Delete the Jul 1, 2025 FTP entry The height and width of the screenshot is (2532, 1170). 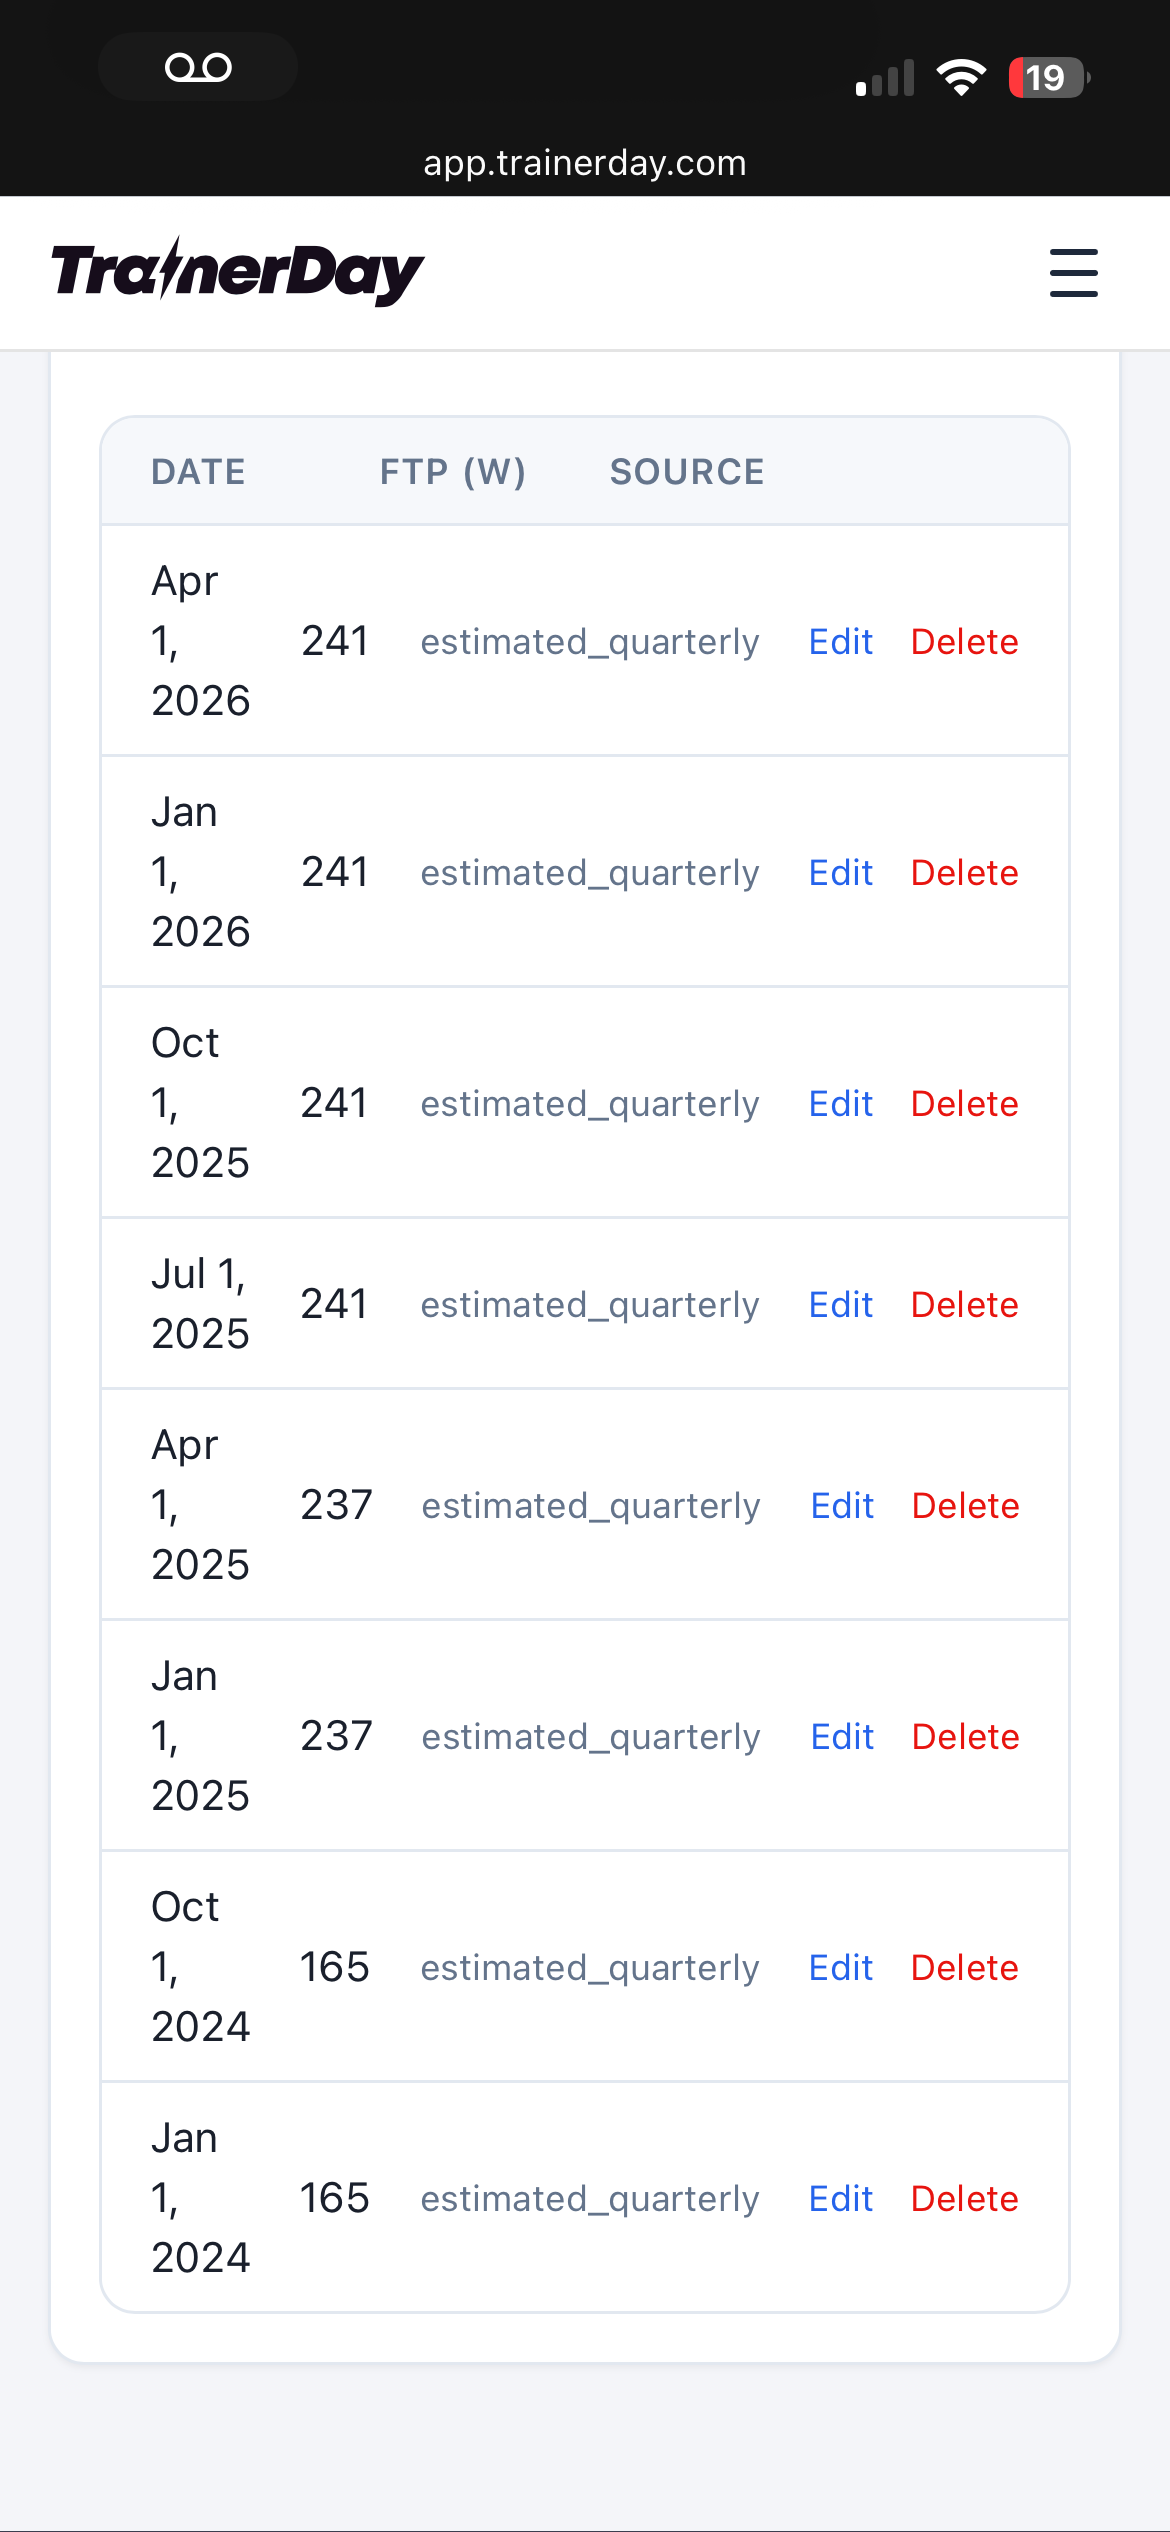click(964, 1304)
